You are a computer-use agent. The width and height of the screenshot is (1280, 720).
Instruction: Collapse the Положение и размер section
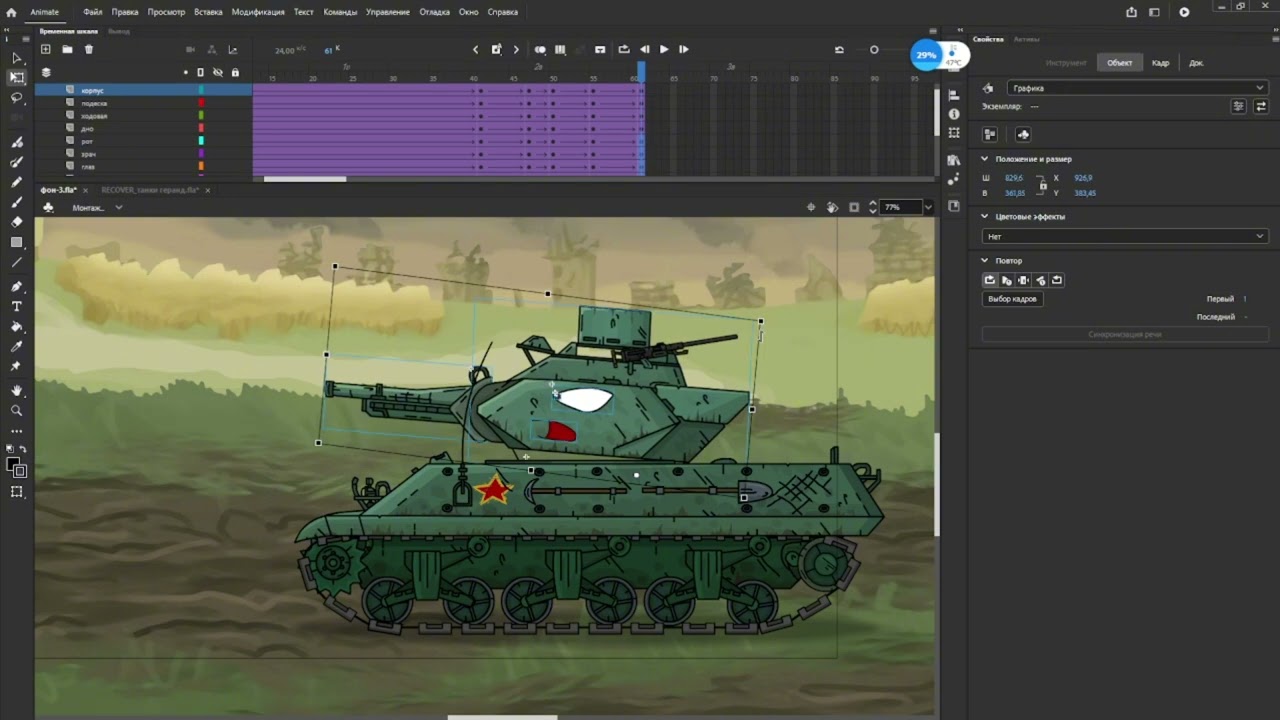(984, 159)
